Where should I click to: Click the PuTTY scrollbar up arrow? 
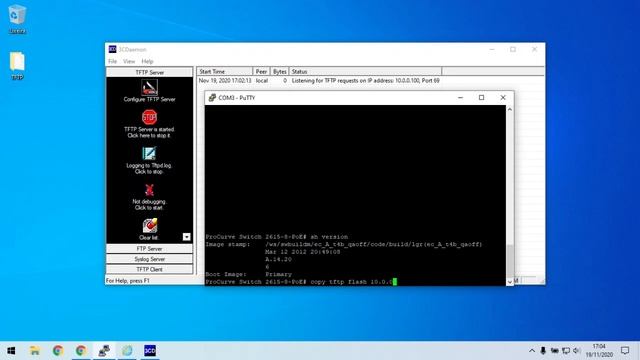pyautogui.click(x=509, y=109)
